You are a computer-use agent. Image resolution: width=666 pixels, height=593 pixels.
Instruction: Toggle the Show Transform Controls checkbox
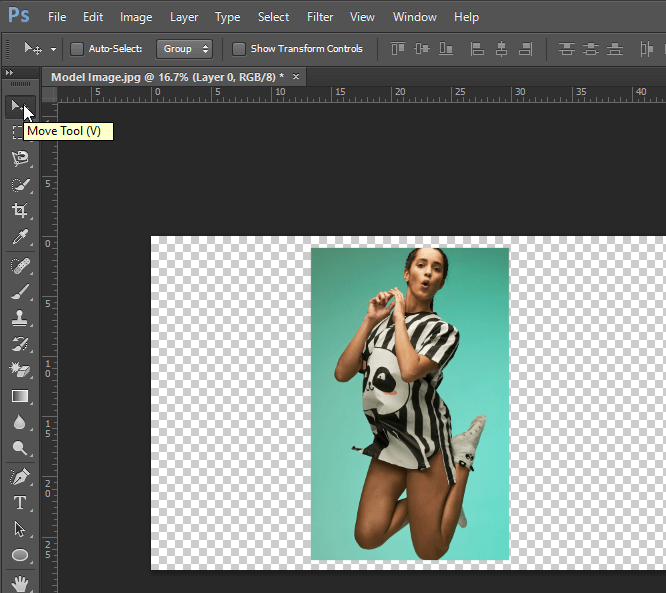(238, 49)
